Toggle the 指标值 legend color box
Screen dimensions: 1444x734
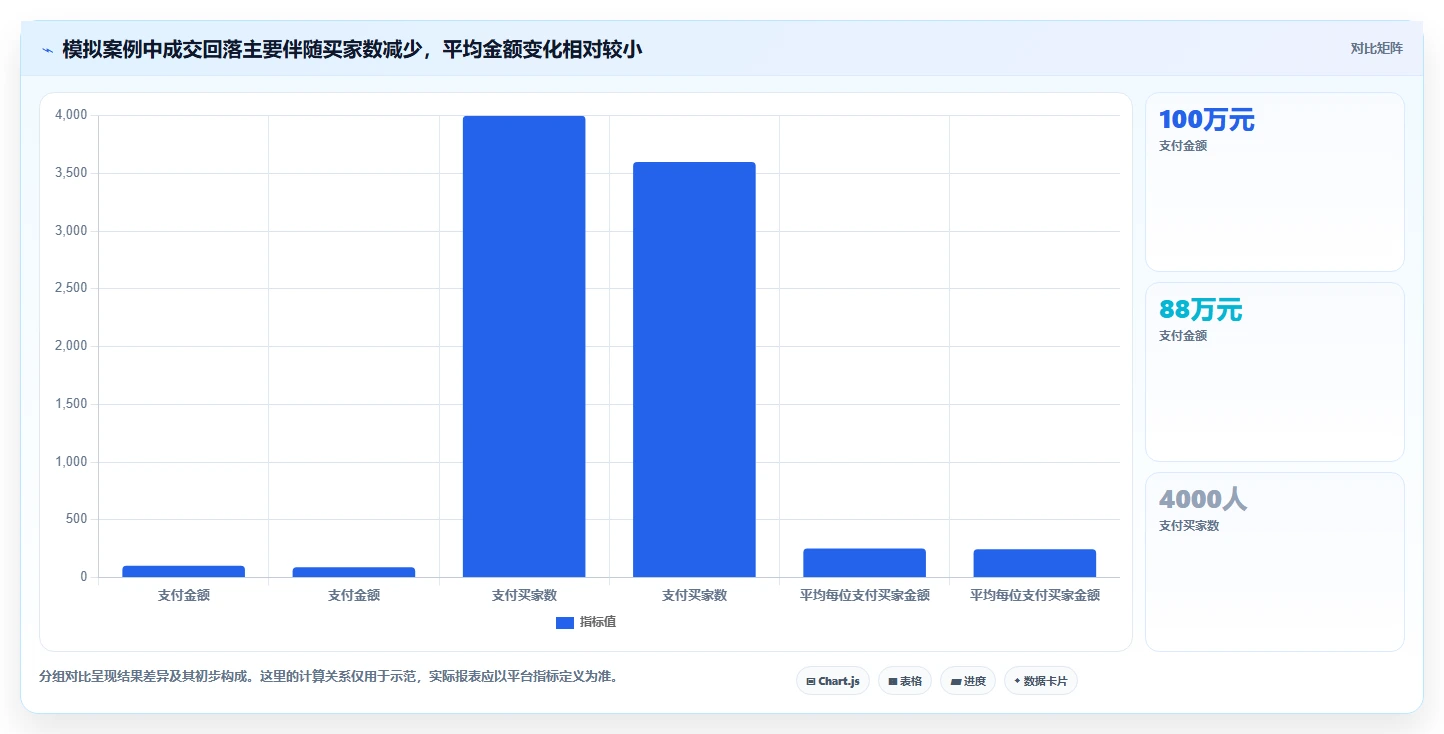click(565, 622)
